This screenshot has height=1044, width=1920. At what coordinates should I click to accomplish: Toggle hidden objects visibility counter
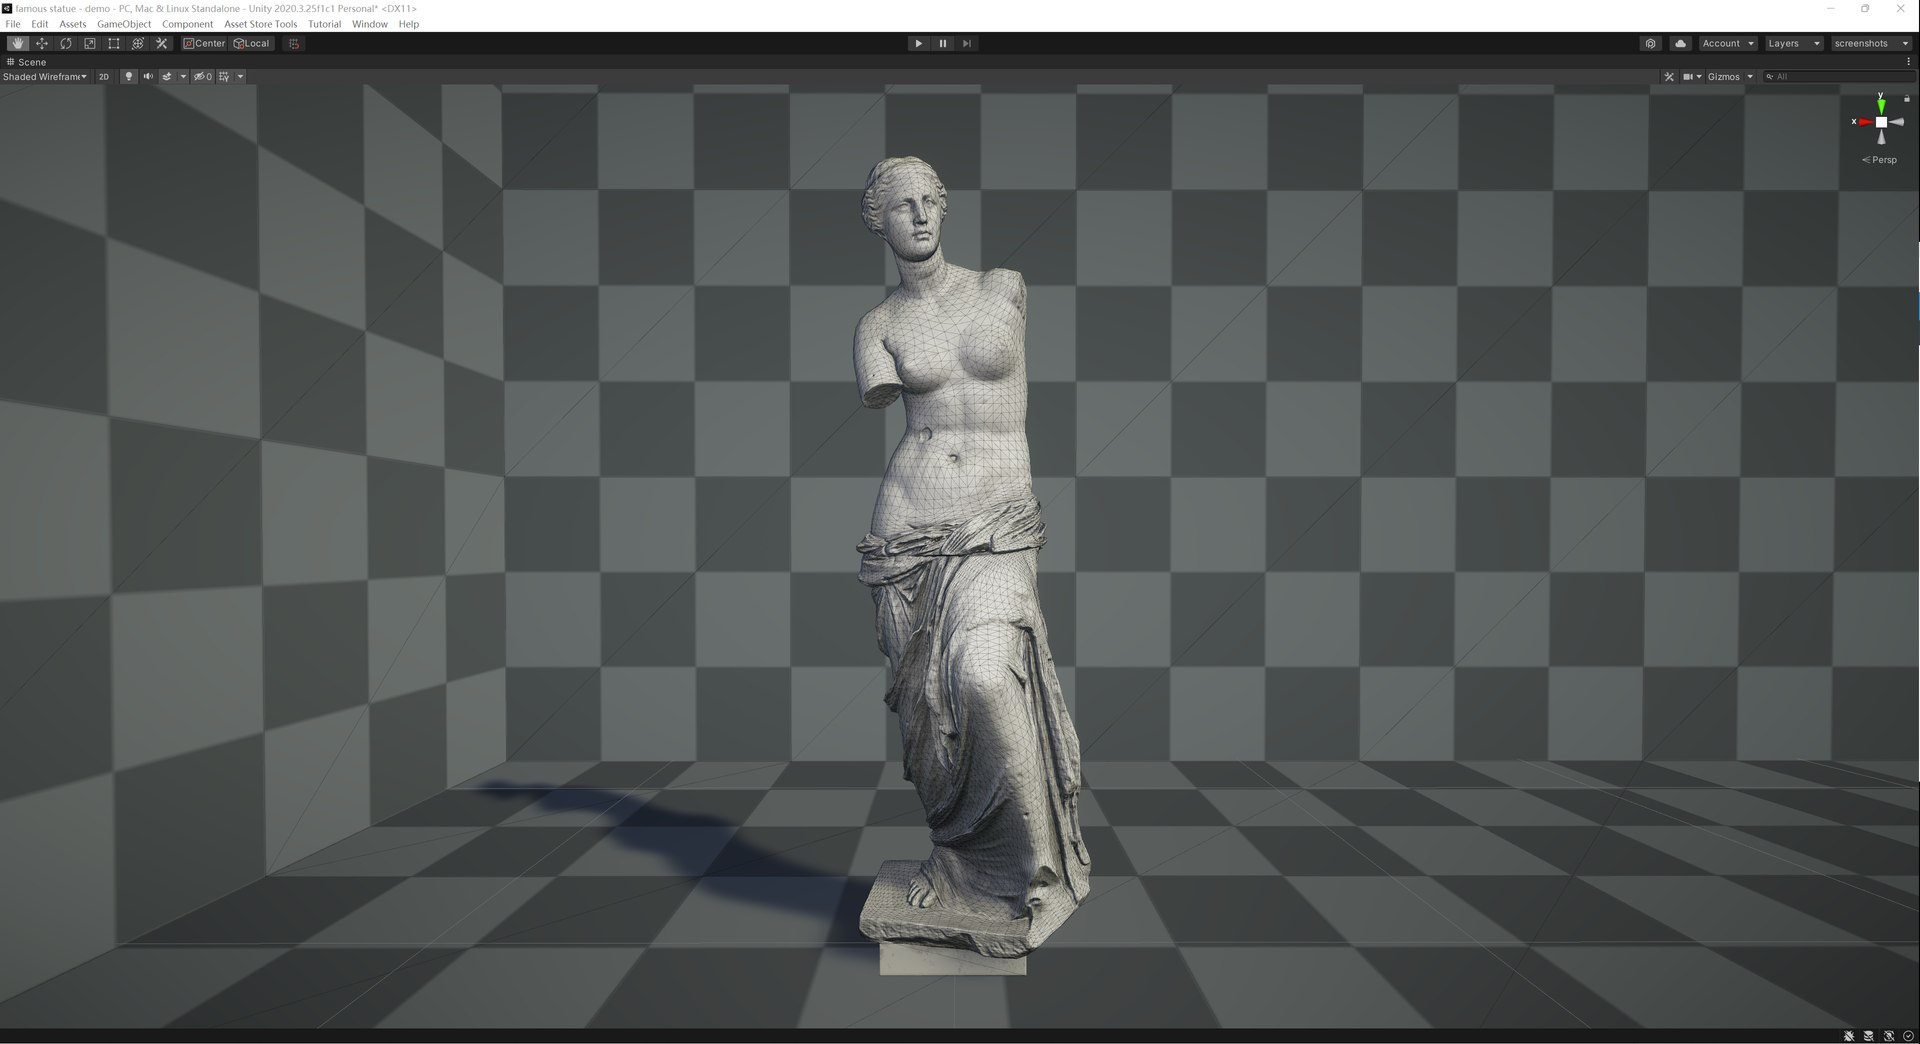point(203,76)
